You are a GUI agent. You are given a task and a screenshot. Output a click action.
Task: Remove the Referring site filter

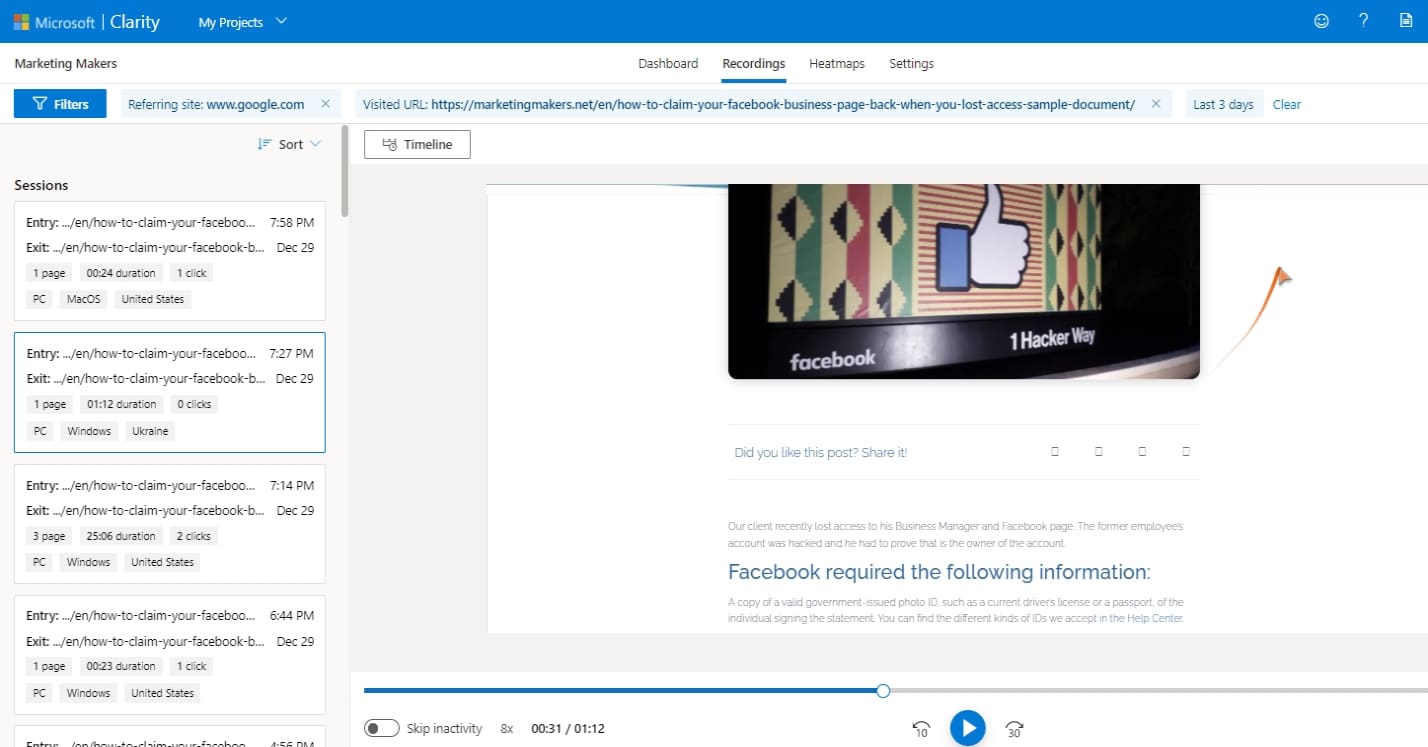[x=325, y=104]
